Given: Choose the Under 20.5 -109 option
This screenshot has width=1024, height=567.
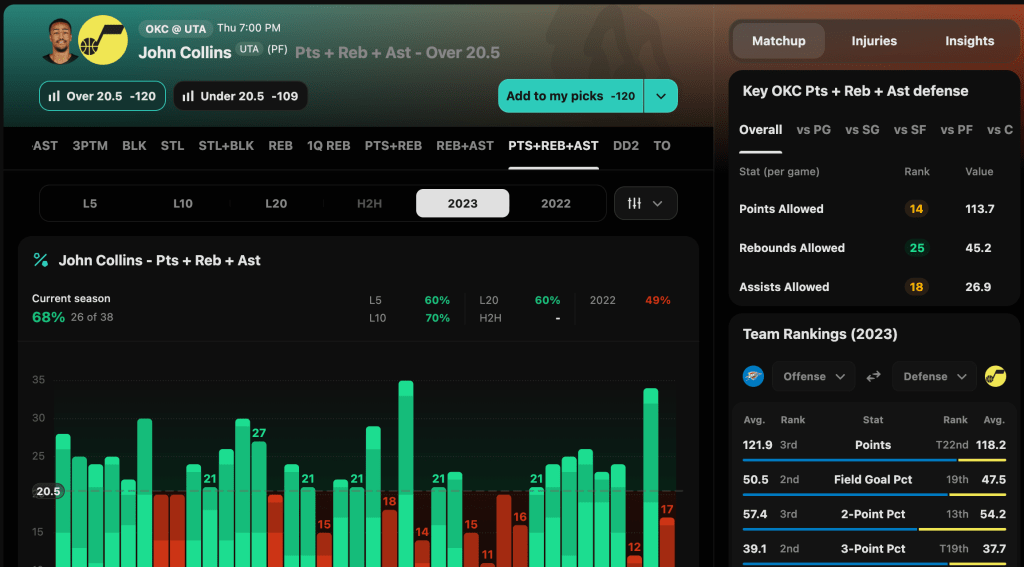Looking at the screenshot, I should (x=240, y=96).
